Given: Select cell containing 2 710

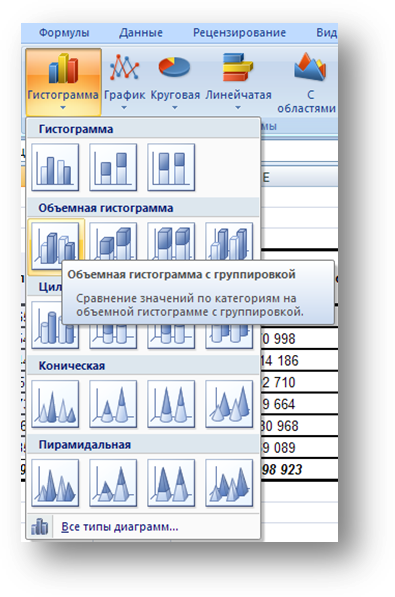Looking at the screenshot, I should pyautogui.click(x=299, y=382).
